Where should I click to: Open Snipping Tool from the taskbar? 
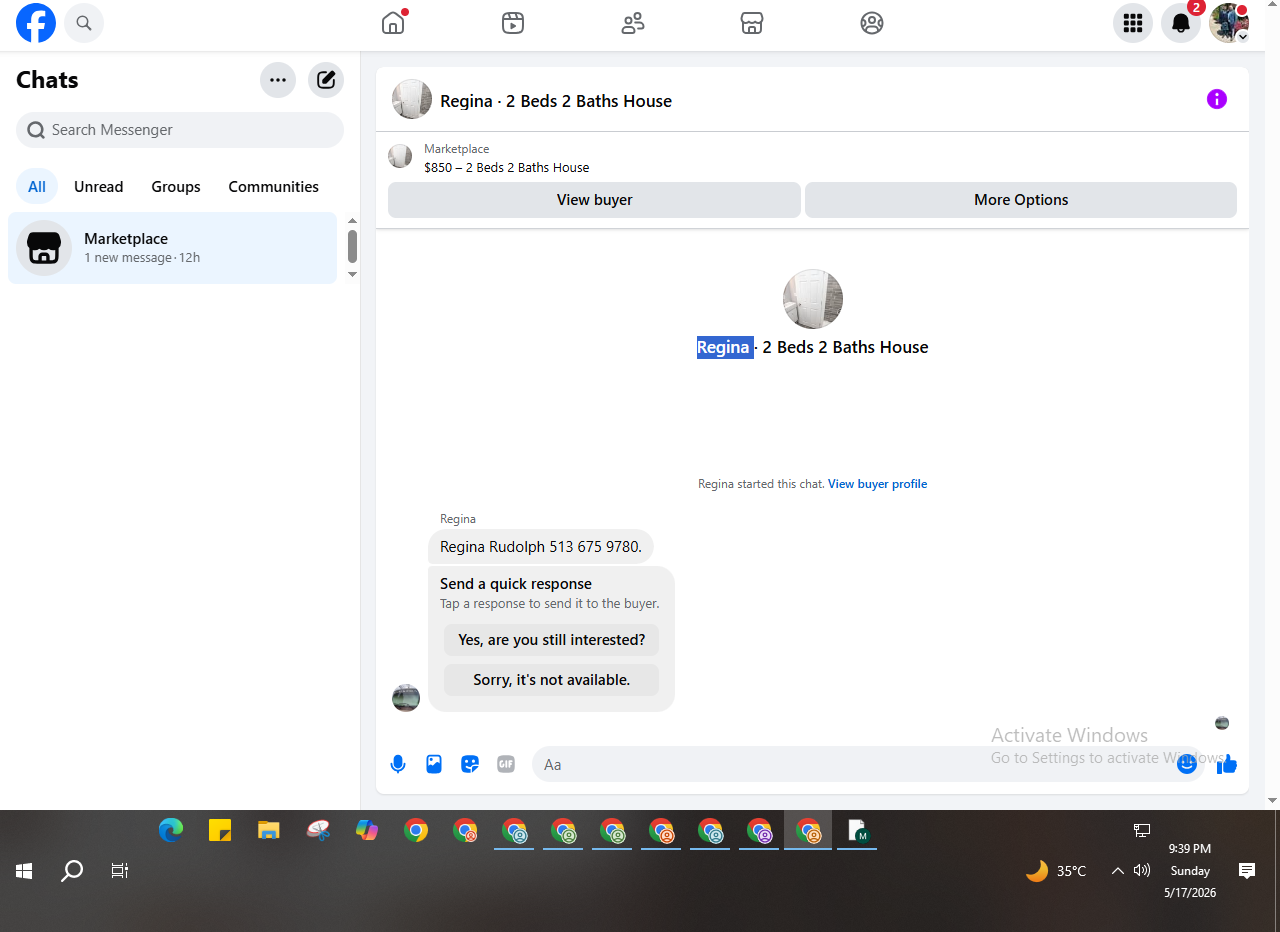[318, 830]
